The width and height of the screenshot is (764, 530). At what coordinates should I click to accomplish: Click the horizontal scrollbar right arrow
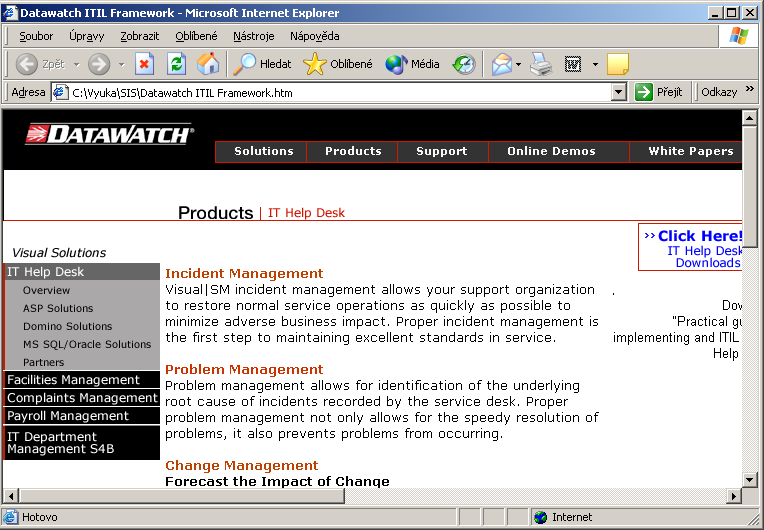[734, 496]
